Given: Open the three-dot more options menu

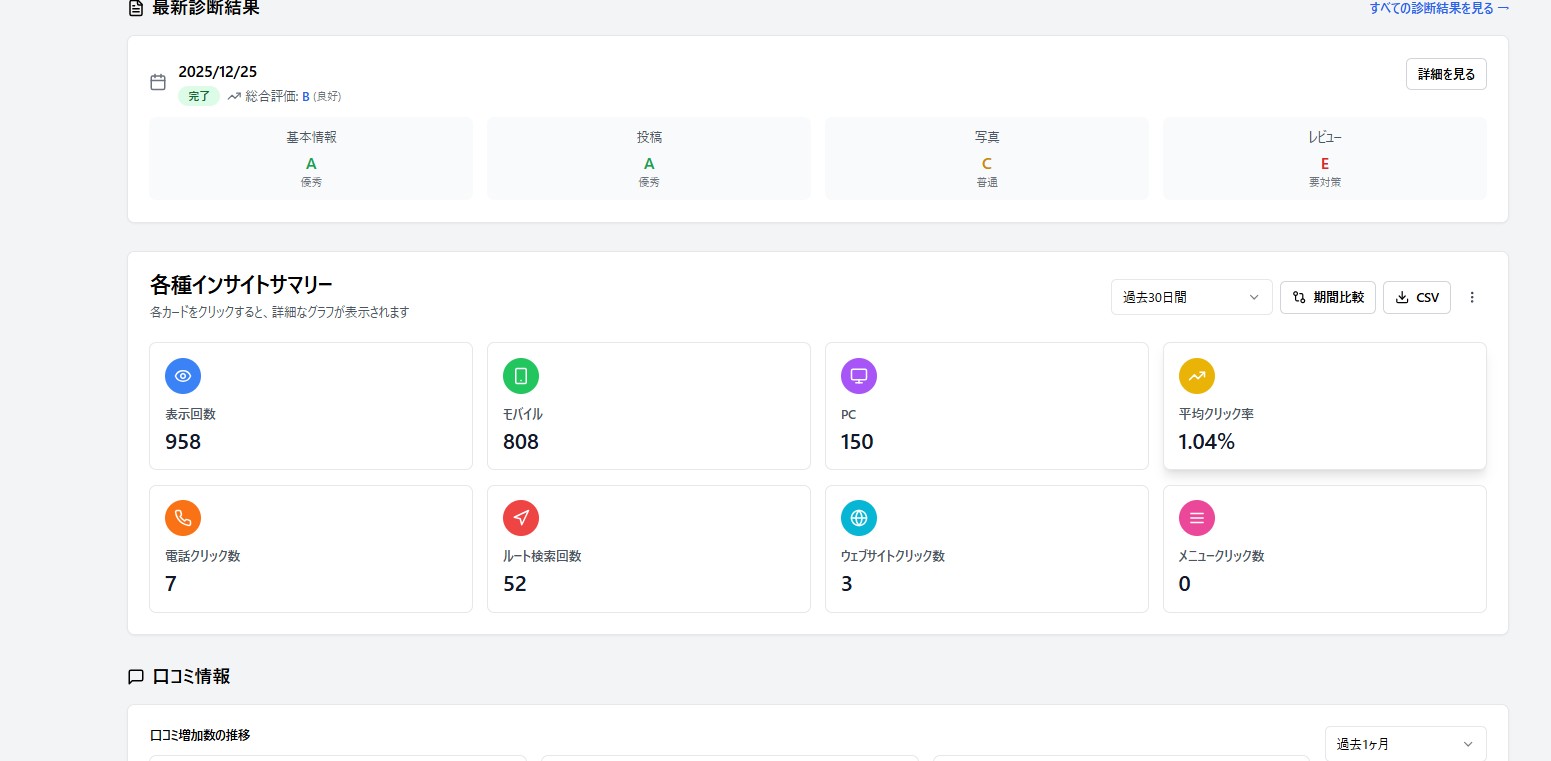Looking at the screenshot, I should click(x=1472, y=297).
